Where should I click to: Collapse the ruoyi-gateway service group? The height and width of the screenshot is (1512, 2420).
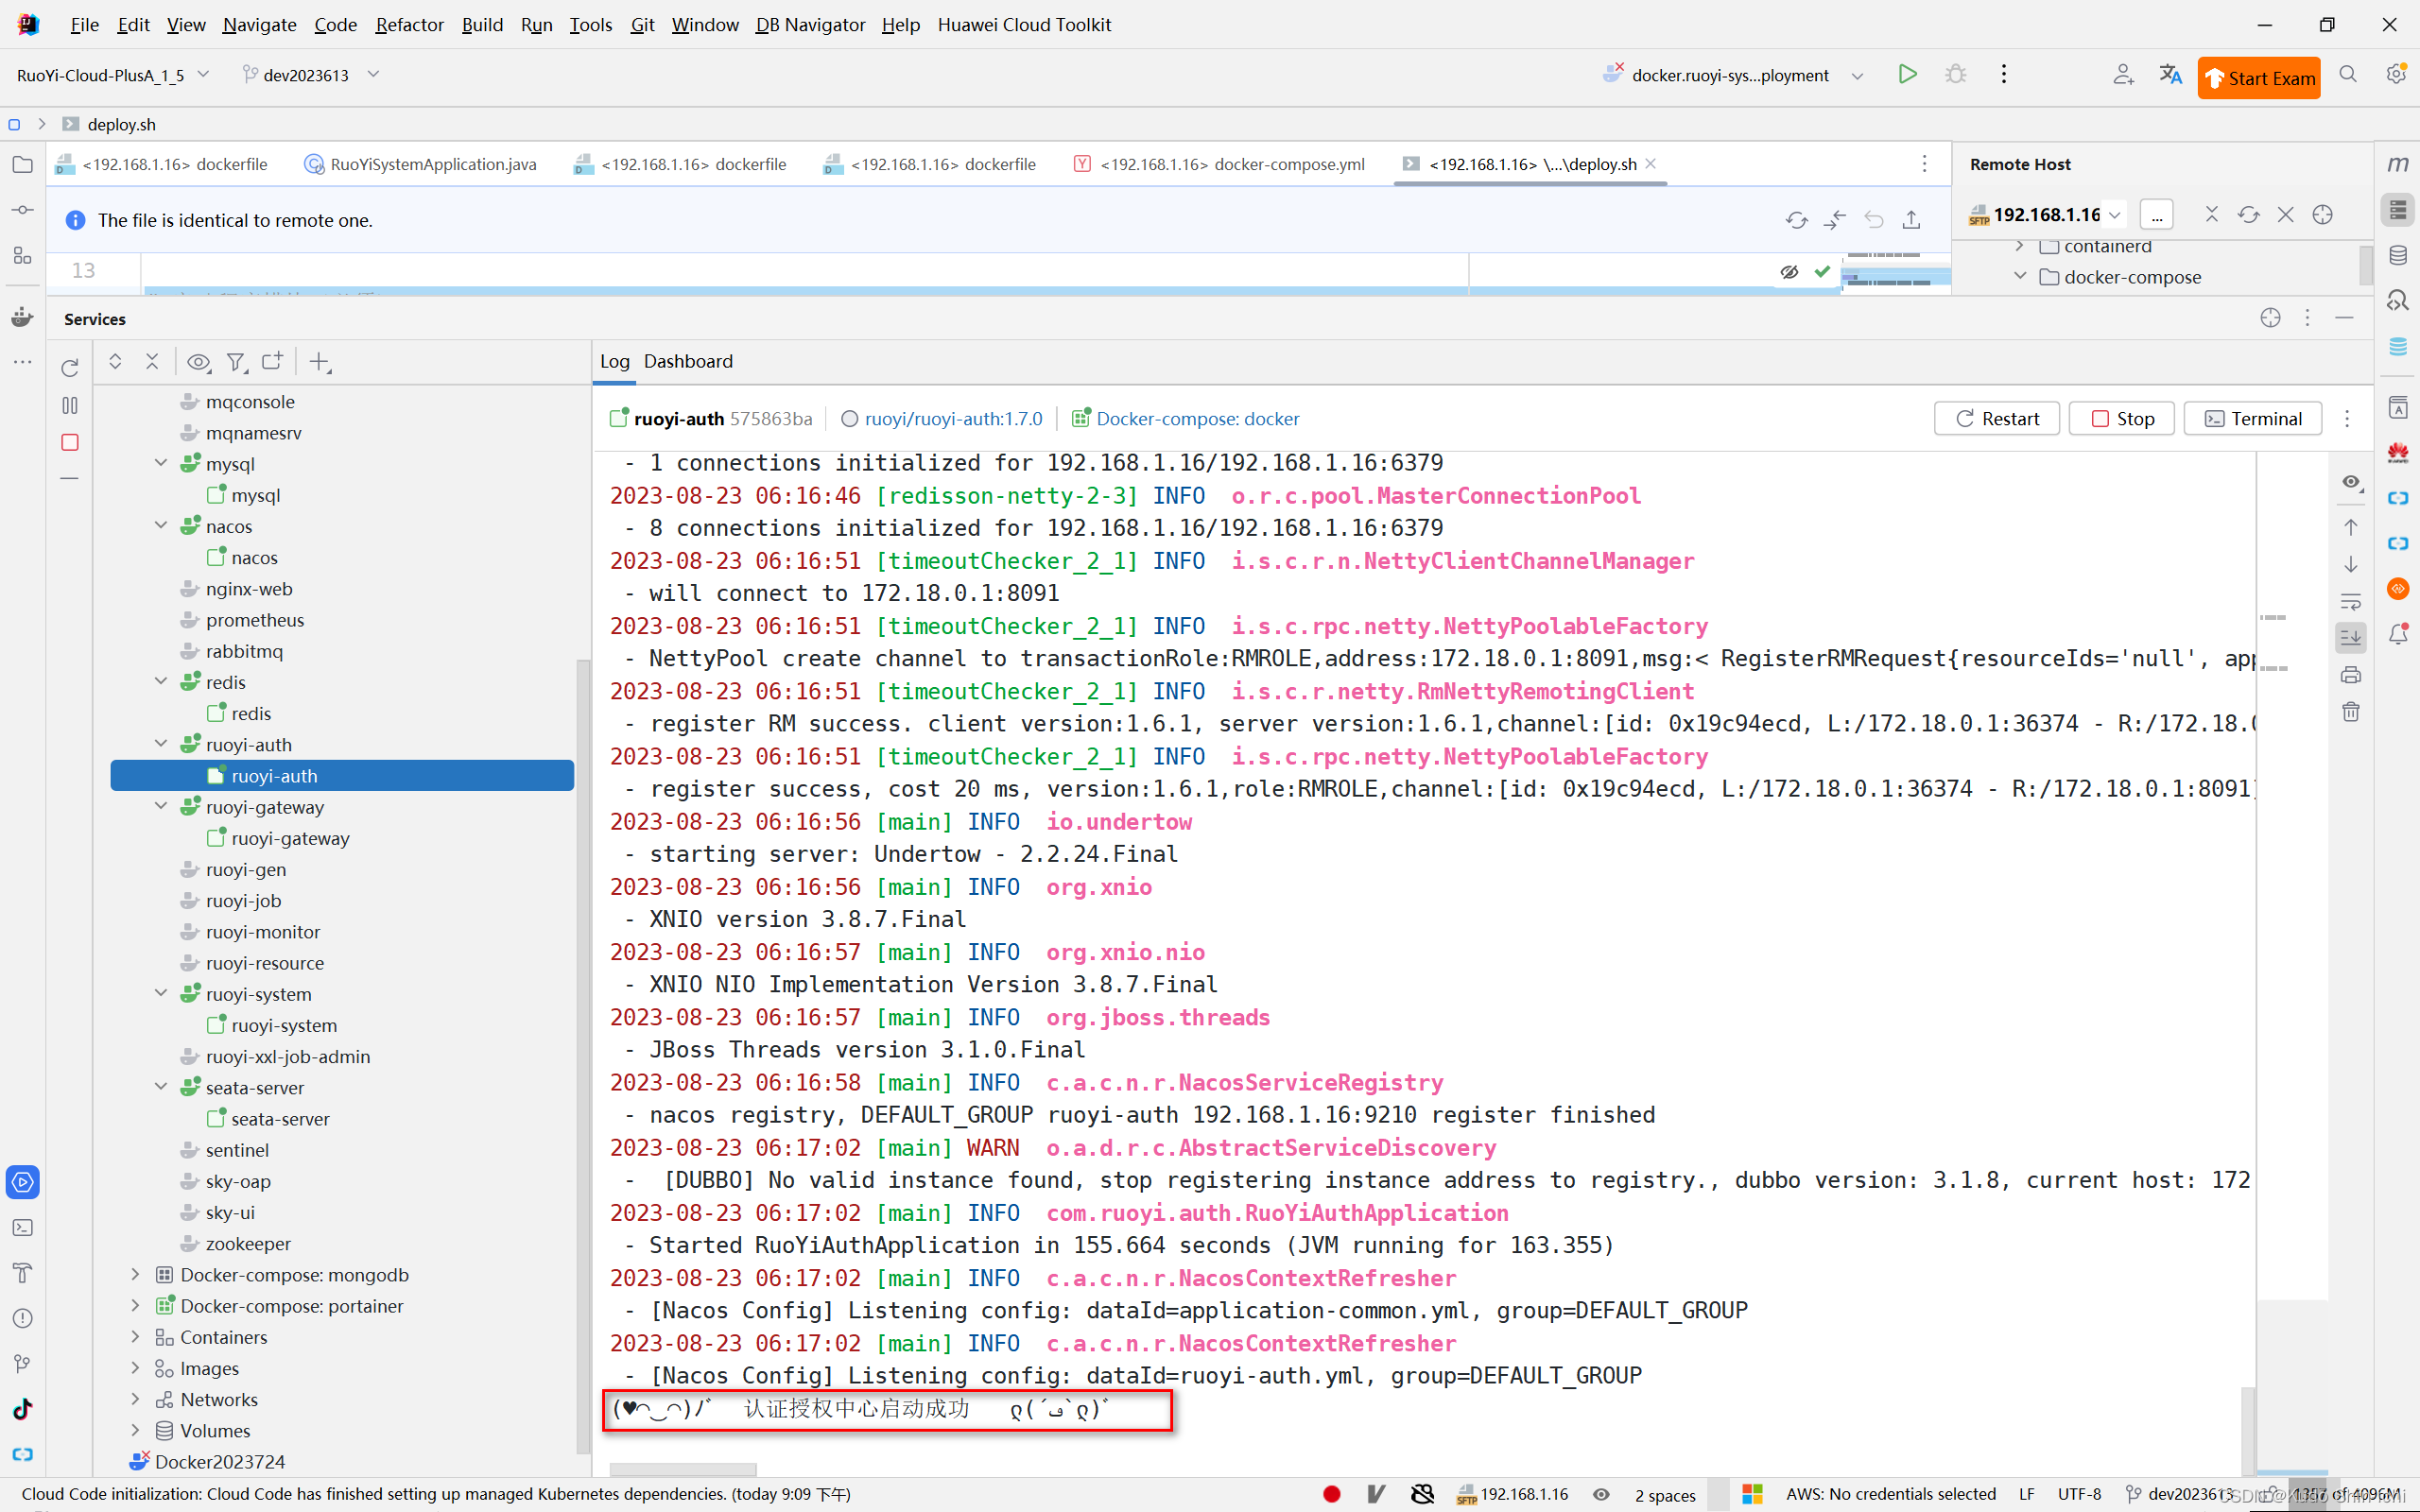pyautogui.click(x=161, y=806)
